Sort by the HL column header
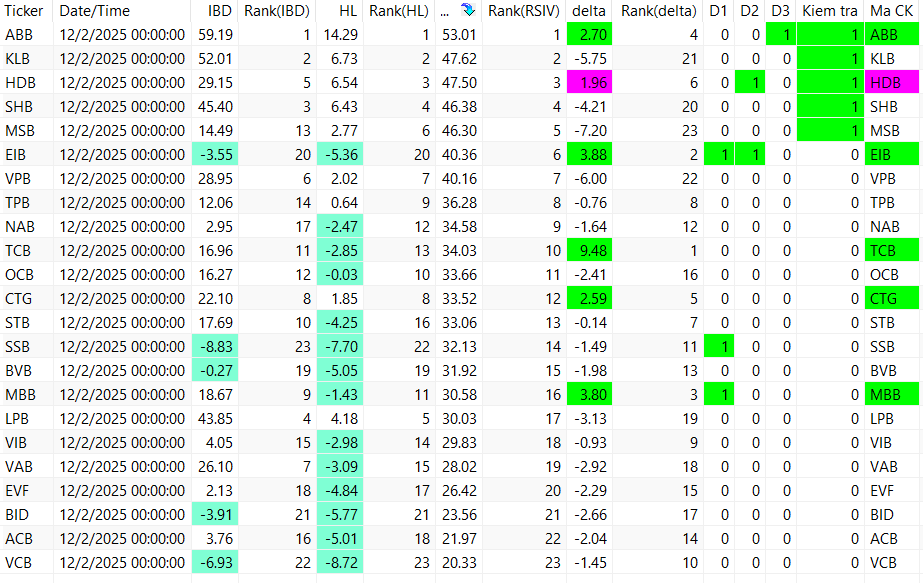The width and height of the screenshot is (923, 583). [348, 11]
